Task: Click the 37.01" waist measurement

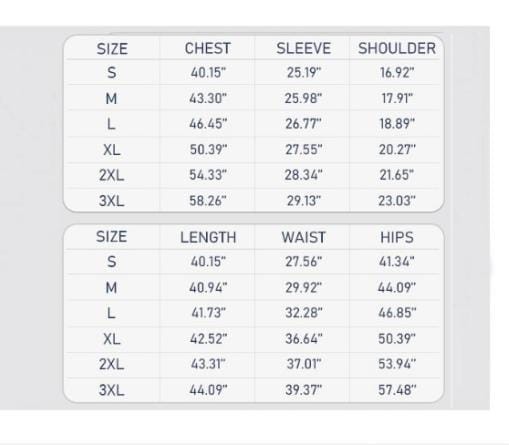Action: tap(304, 364)
